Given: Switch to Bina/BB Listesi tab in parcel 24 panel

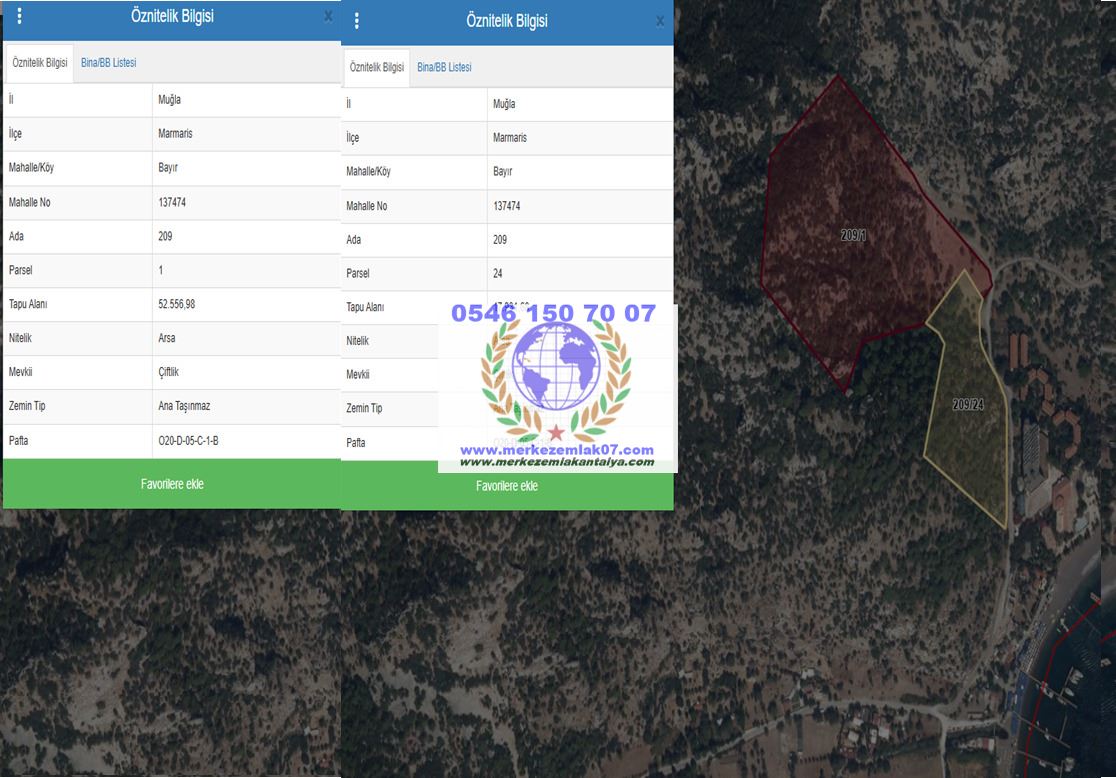Looking at the screenshot, I should (x=444, y=68).
